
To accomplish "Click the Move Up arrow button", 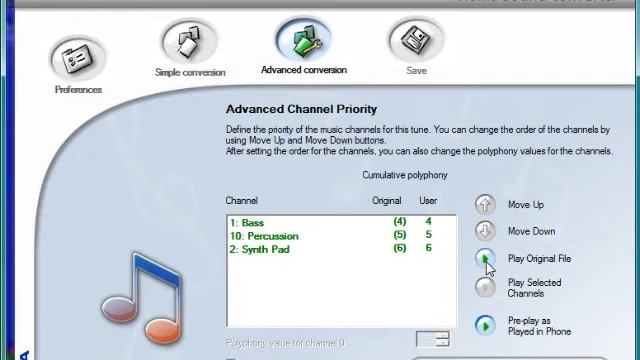I will point(485,204).
